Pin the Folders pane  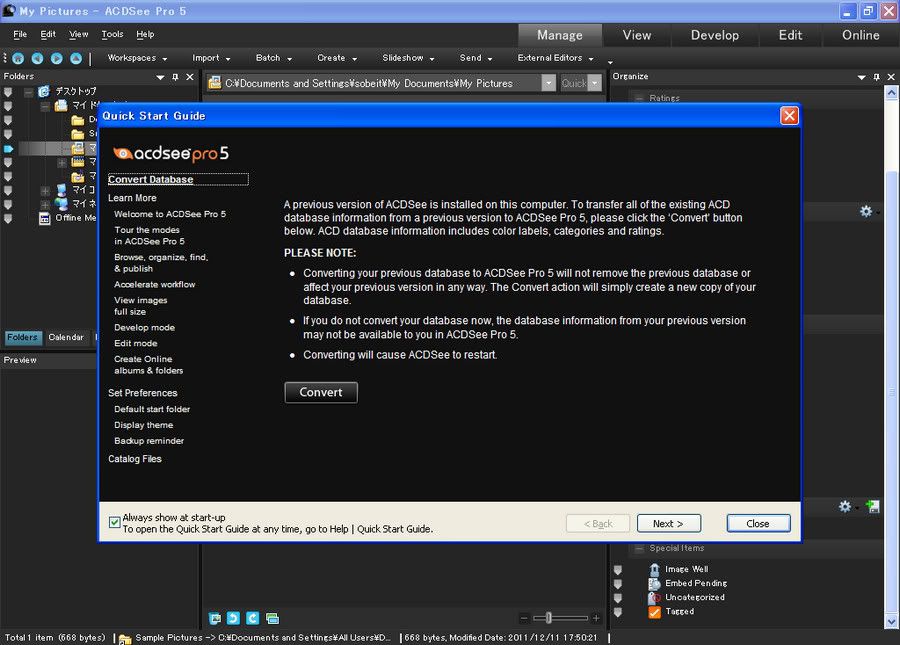(x=175, y=77)
